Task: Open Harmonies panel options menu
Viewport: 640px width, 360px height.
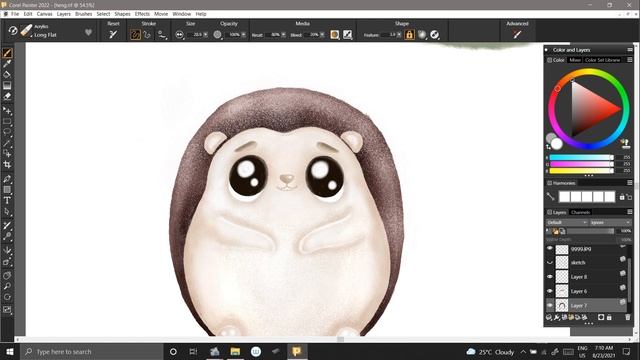Action: (630, 182)
